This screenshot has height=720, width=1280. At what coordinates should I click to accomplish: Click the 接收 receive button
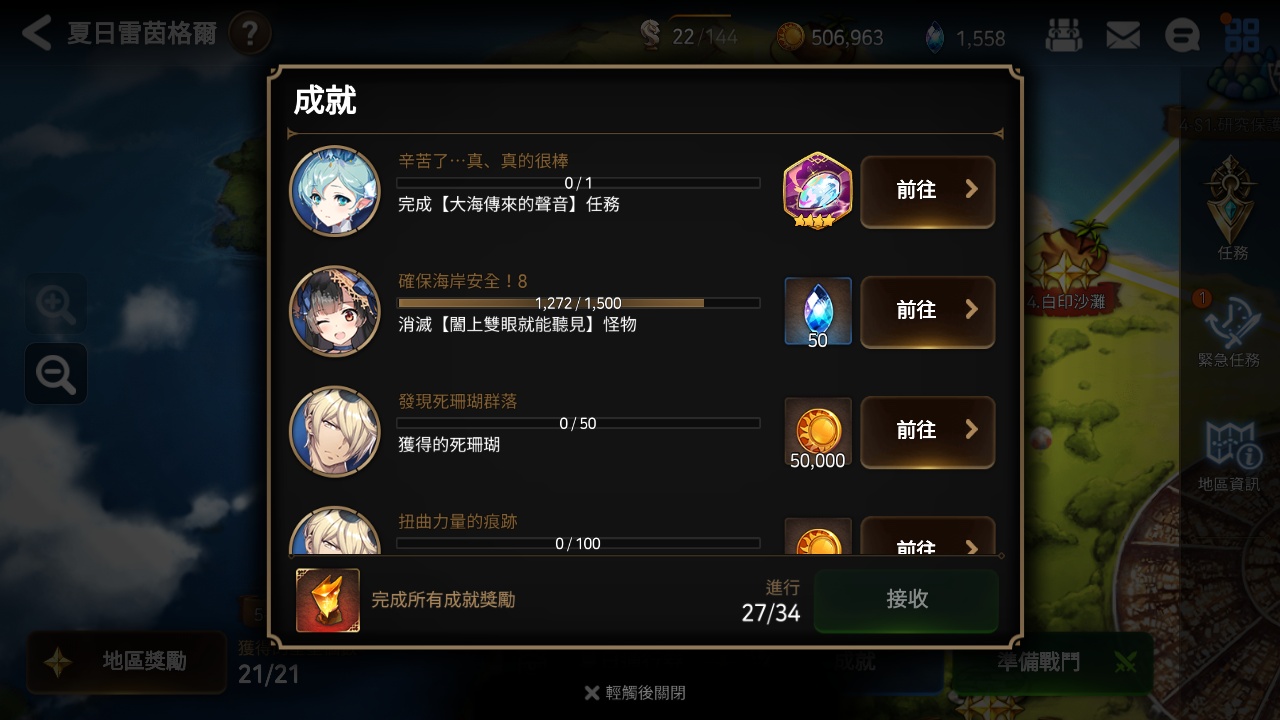[906, 600]
